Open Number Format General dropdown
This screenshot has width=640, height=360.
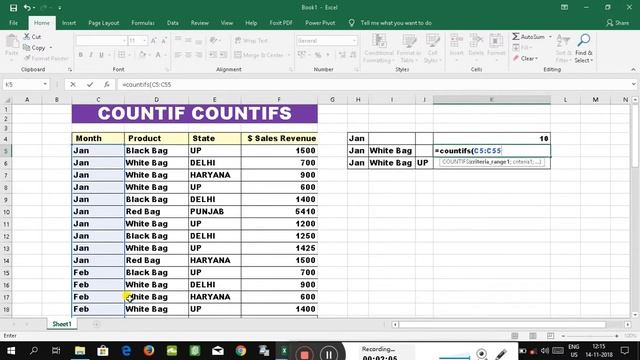point(354,41)
